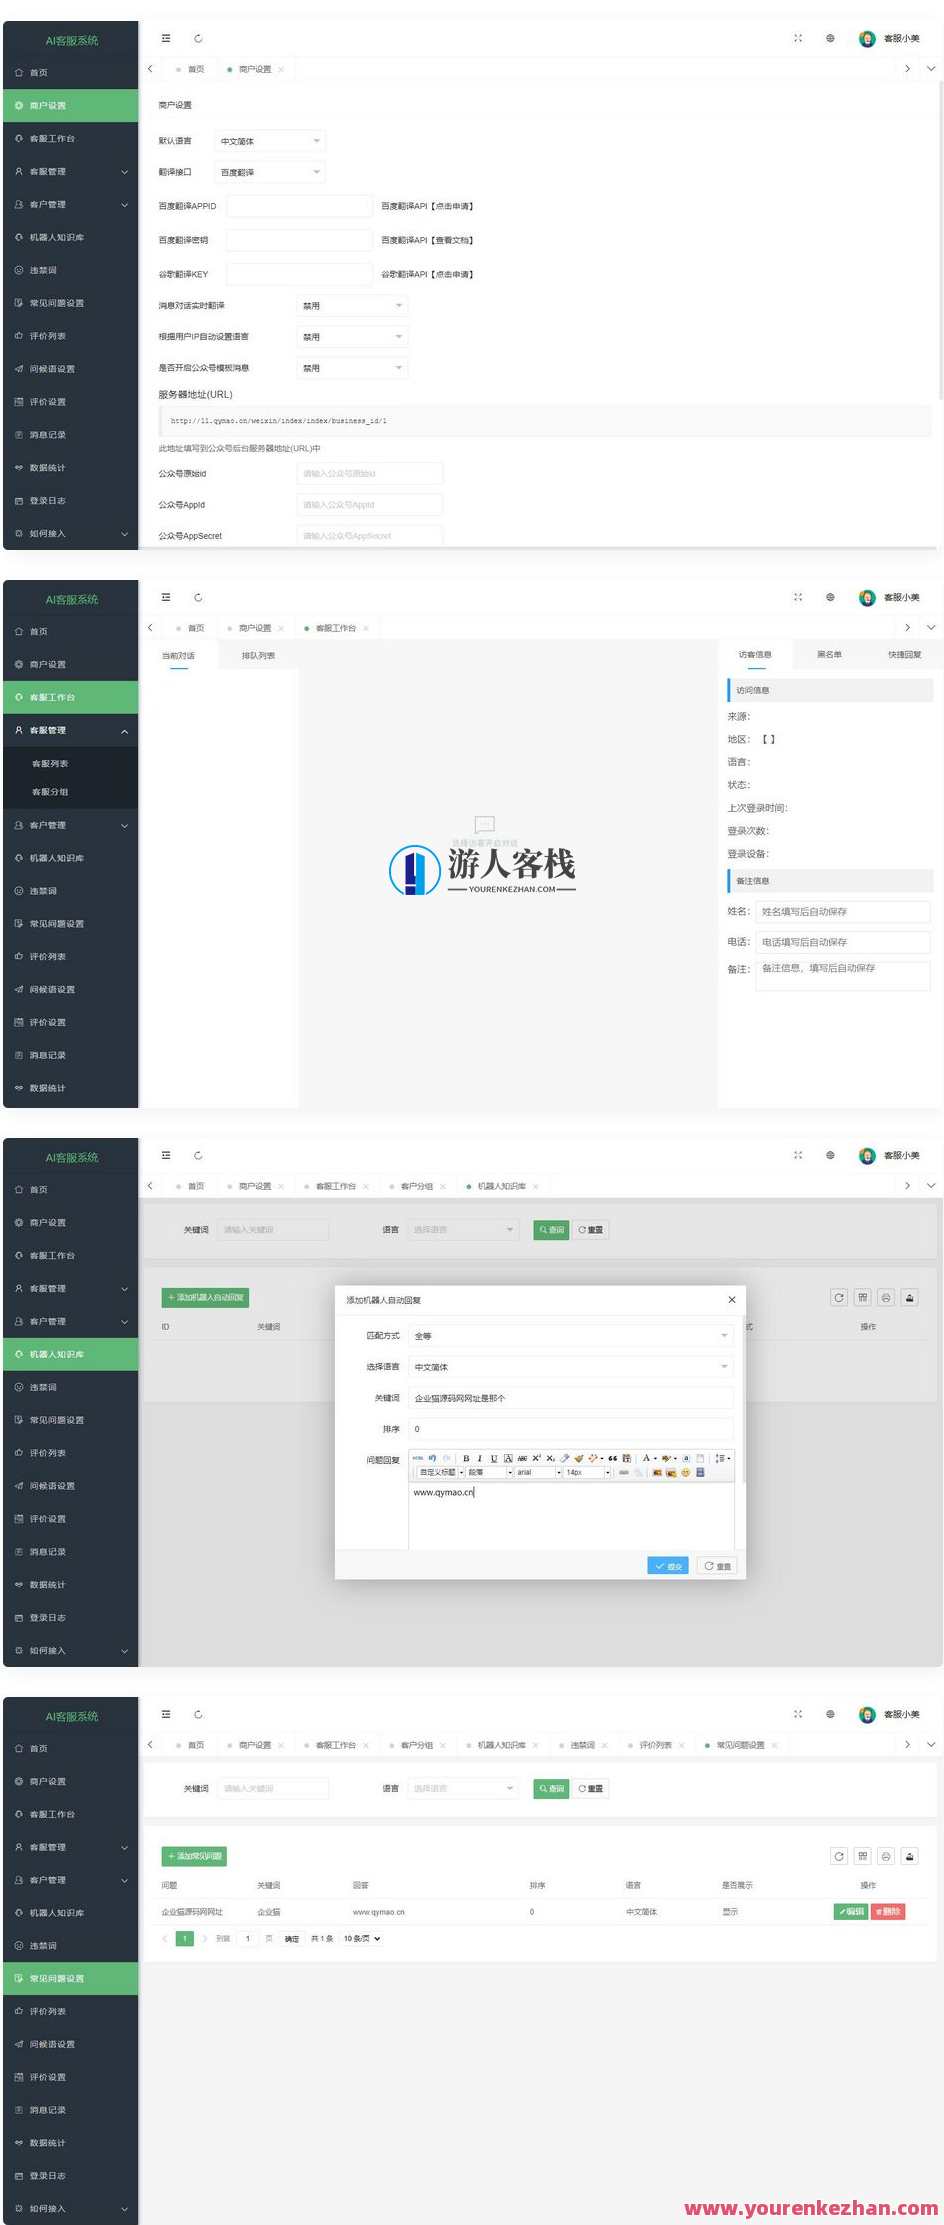Collapse 客服管理 in the 客服工作台 screen sidebar
This screenshot has height=2225, width=944.
coord(70,731)
